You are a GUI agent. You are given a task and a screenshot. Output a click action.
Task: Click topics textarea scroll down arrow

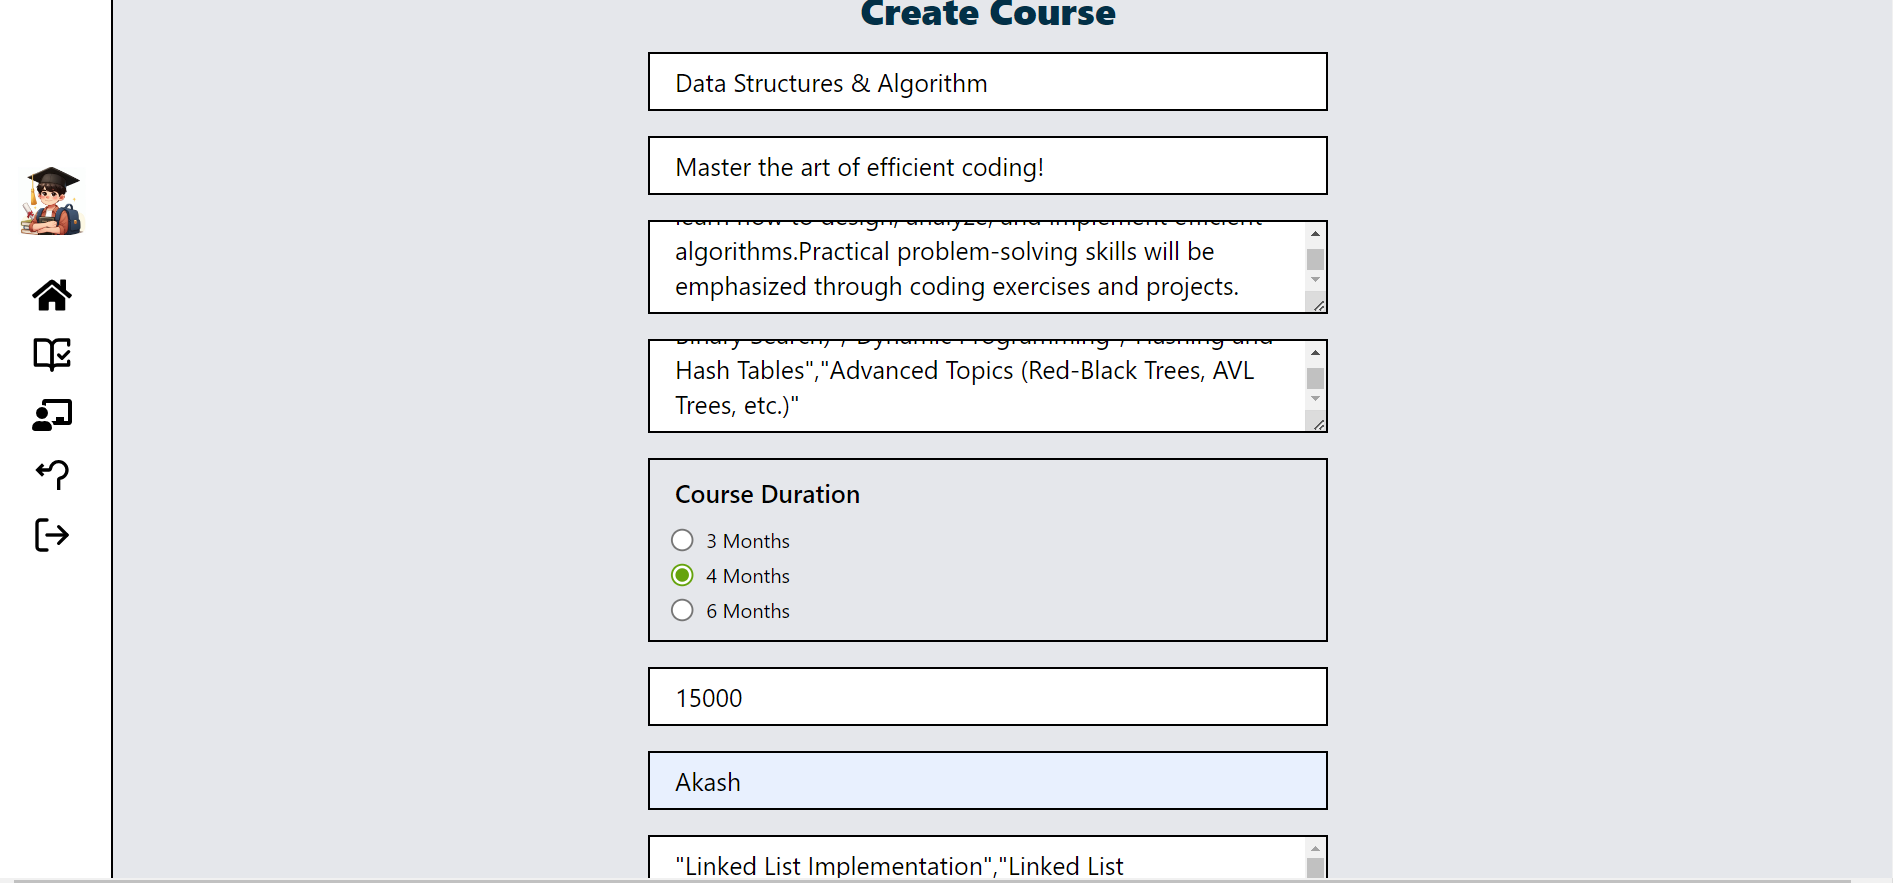[x=1316, y=399]
